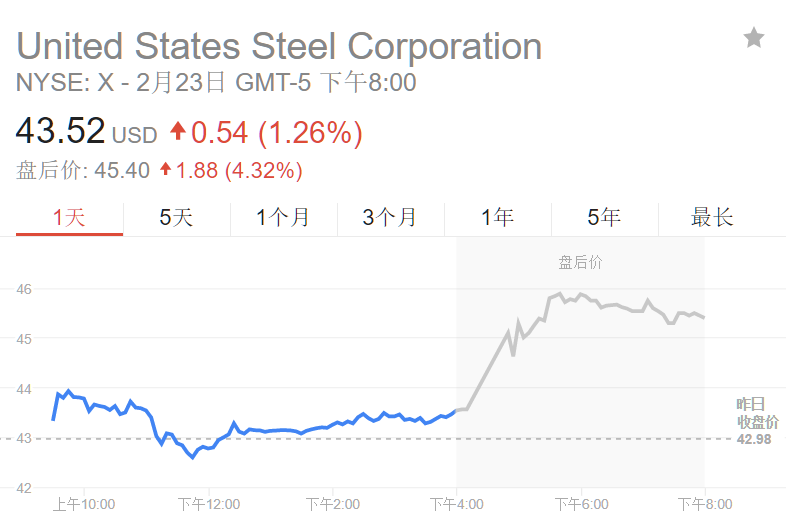Select the 1天 time range tab

click(69, 217)
